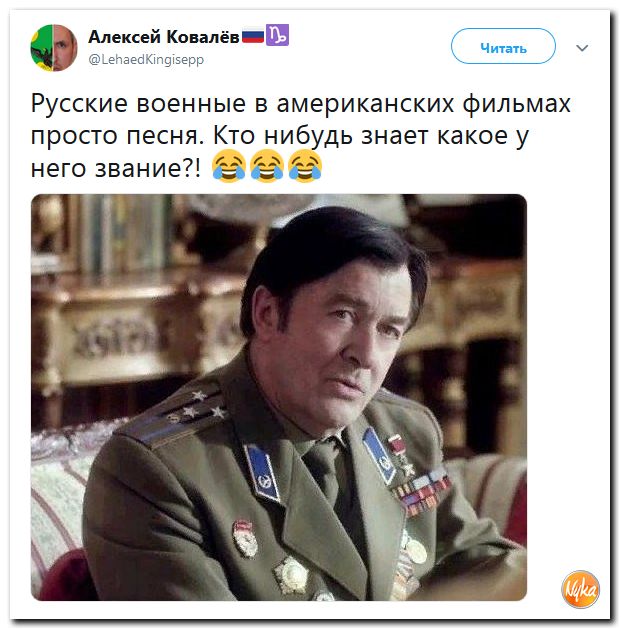Image resolution: width=621 pixels, height=630 pixels.
Task: Click the tweet text starting with Русские военные
Action: (x=300, y=135)
